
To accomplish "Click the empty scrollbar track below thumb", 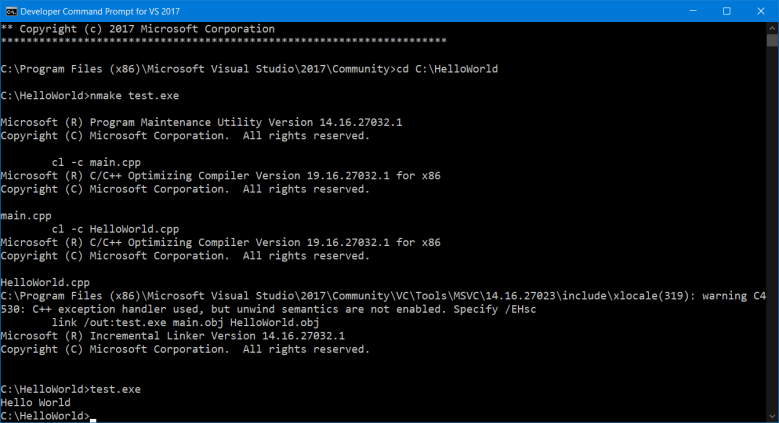I will point(773,229).
